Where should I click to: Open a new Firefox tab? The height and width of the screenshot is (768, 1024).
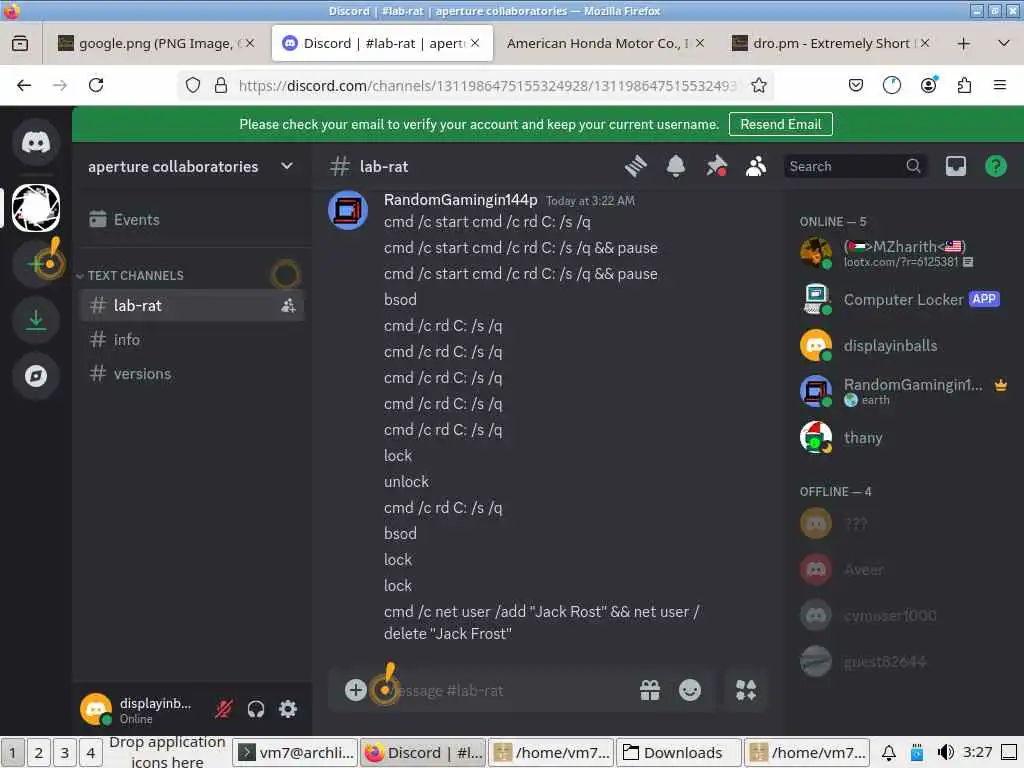tap(963, 44)
